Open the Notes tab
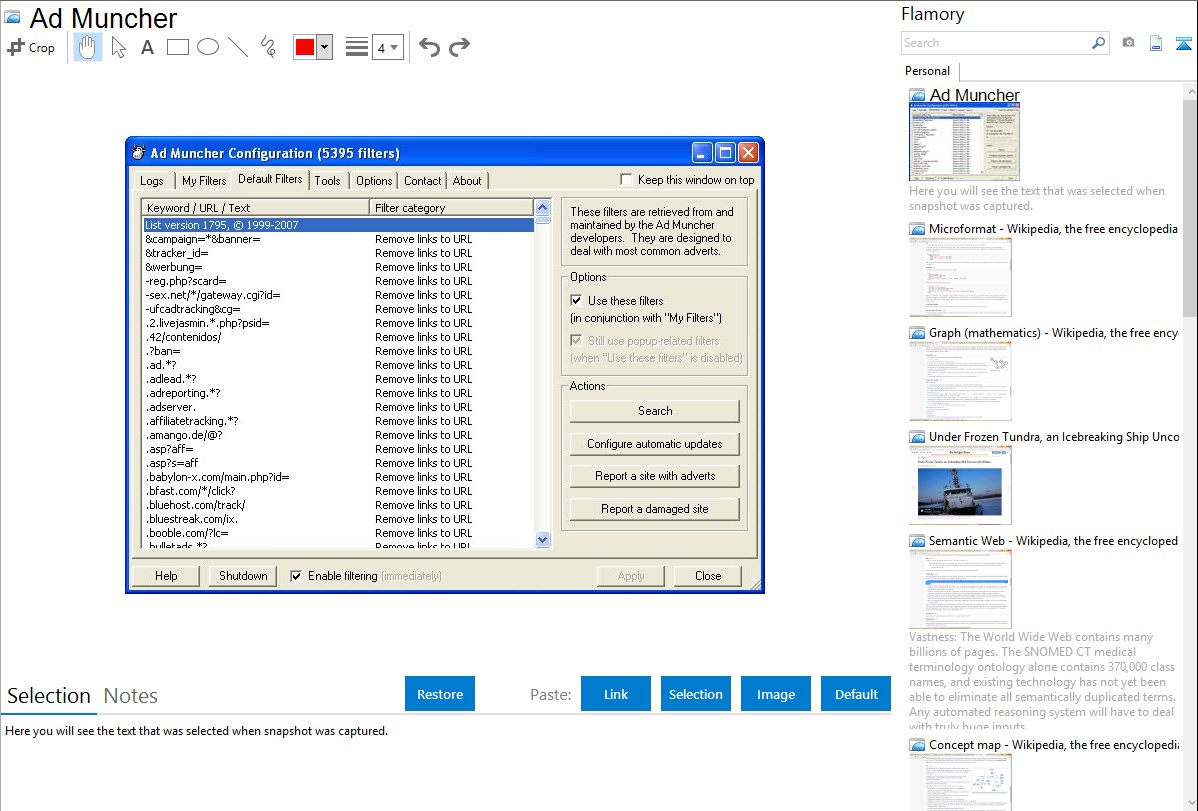This screenshot has height=811, width=1198. (x=131, y=696)
